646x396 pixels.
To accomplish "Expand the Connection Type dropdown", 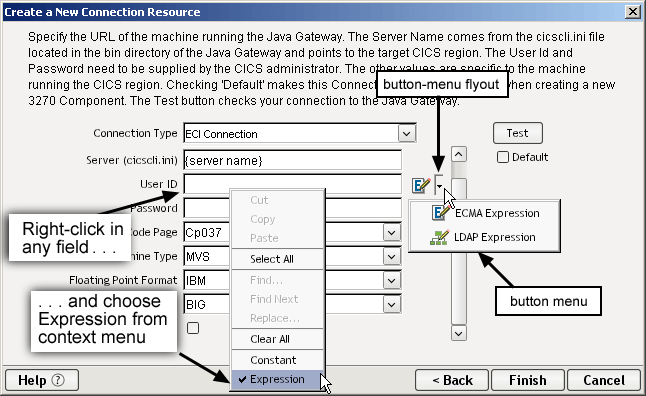I will point(407,134).
